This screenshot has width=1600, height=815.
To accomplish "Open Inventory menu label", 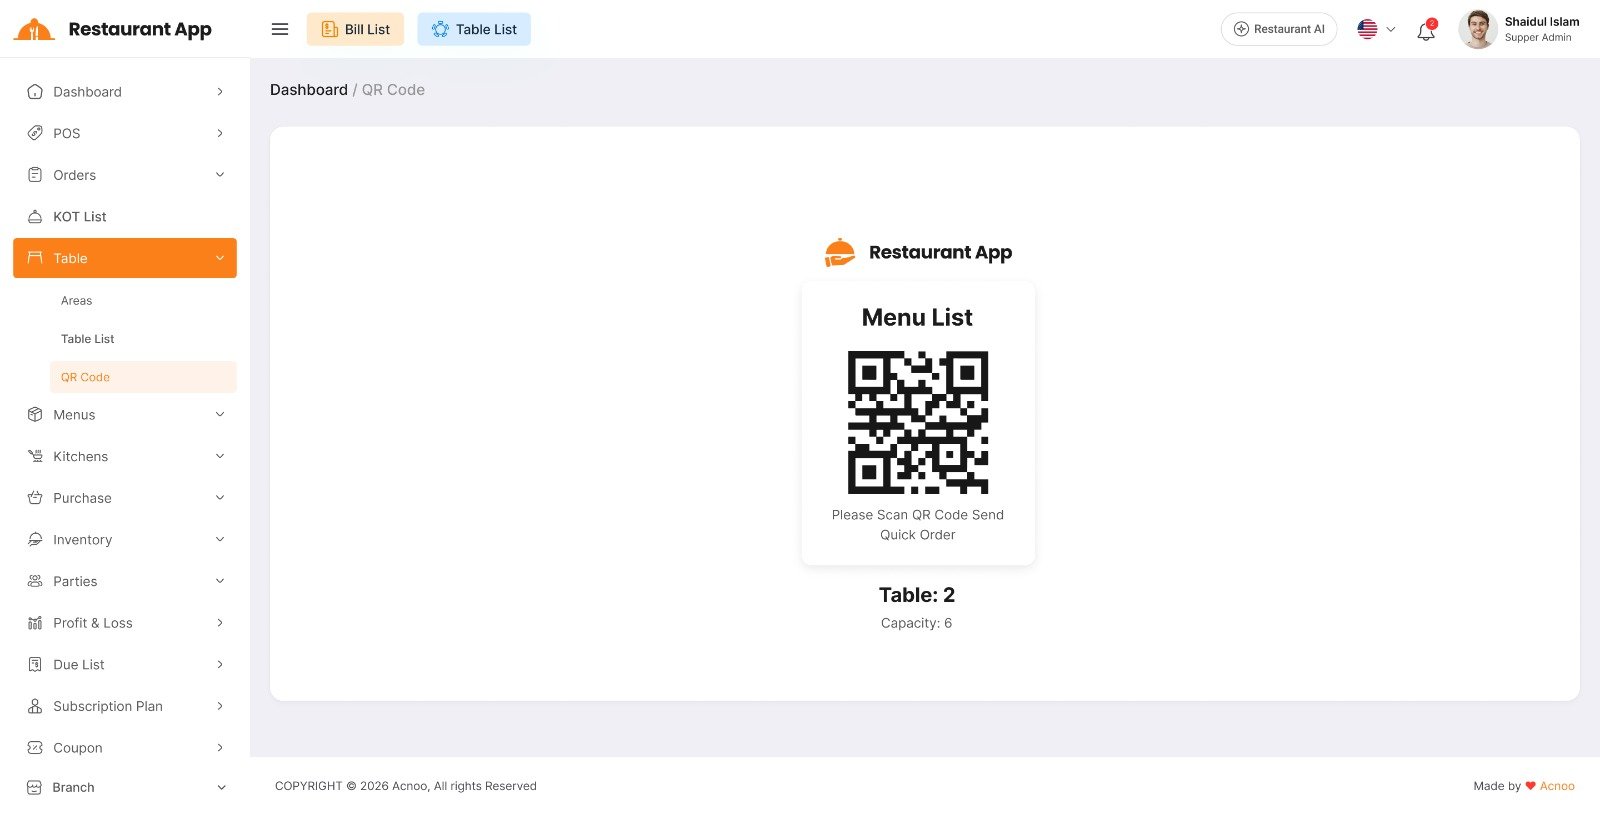I will (x=83, y=540).
